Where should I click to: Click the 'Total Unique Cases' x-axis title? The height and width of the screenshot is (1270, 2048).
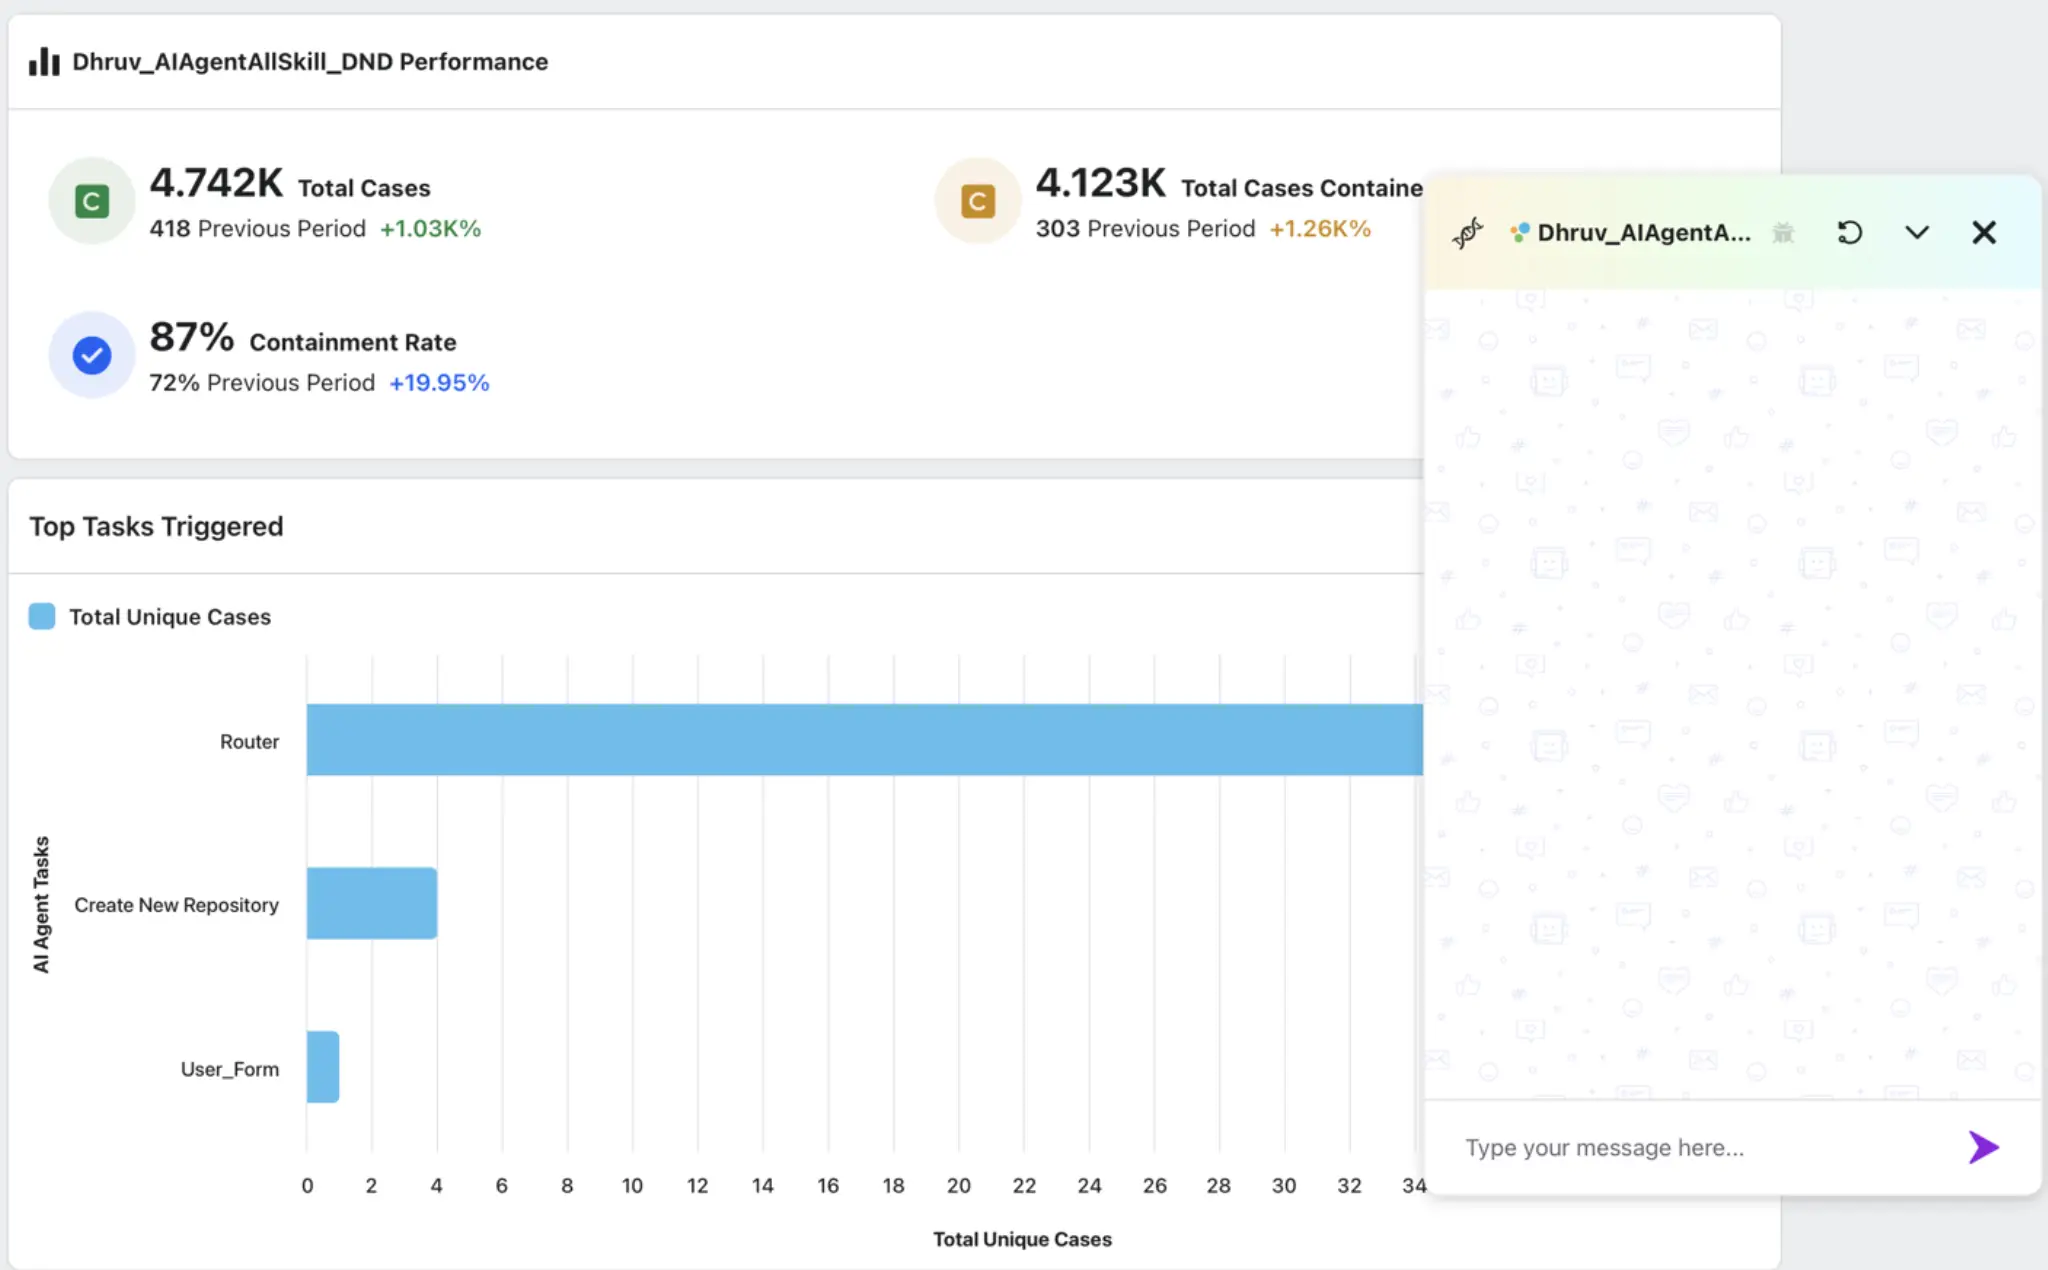(1022, 1239)
